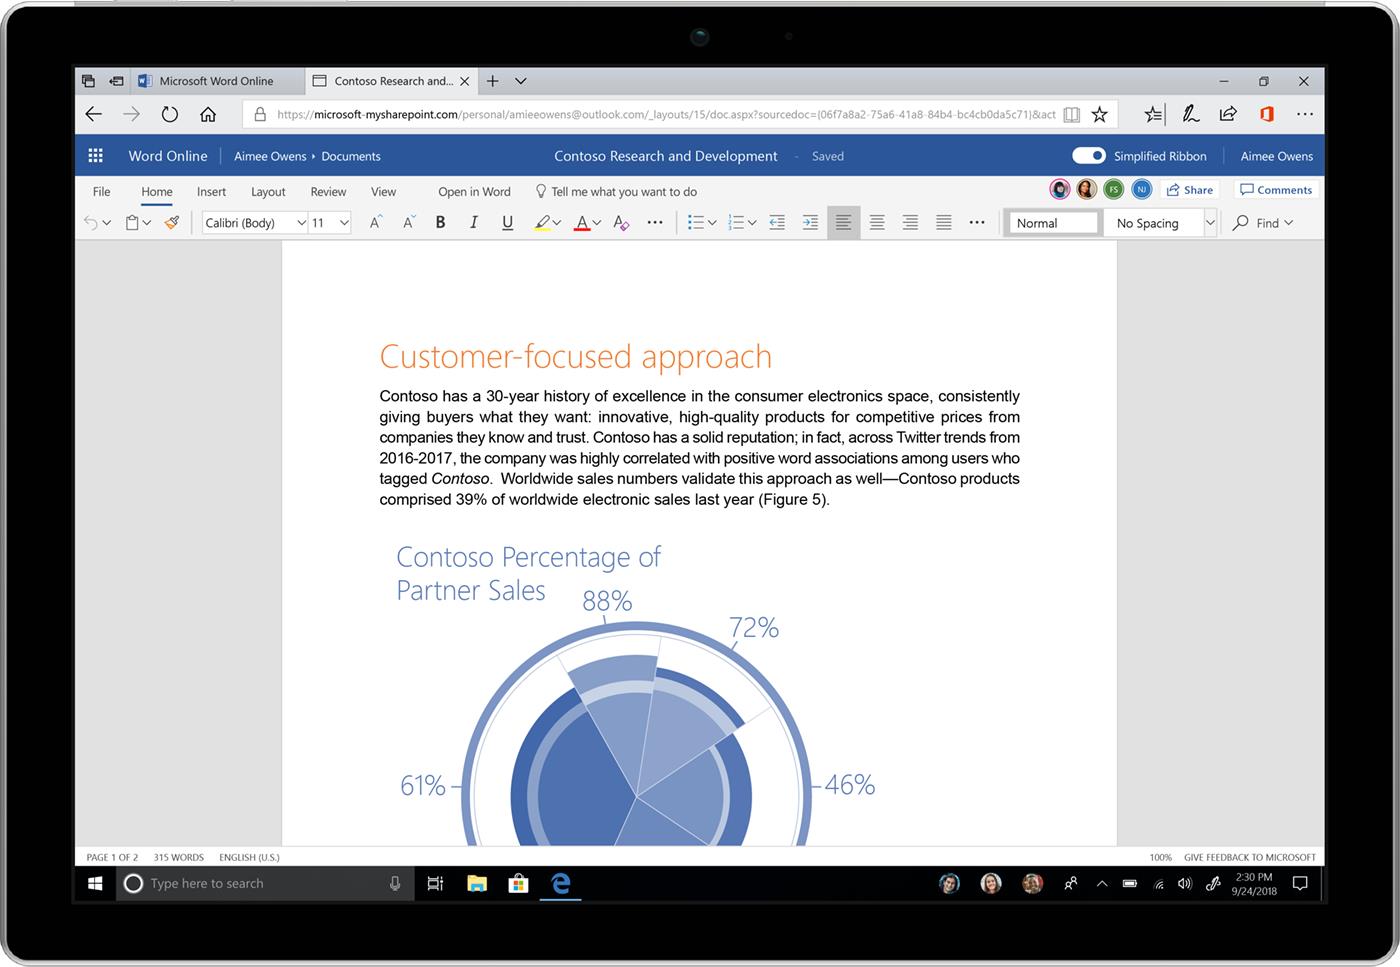The image size is (1400, 967).
Task: Activate the text highlight color tool
Action: [543, 222]
